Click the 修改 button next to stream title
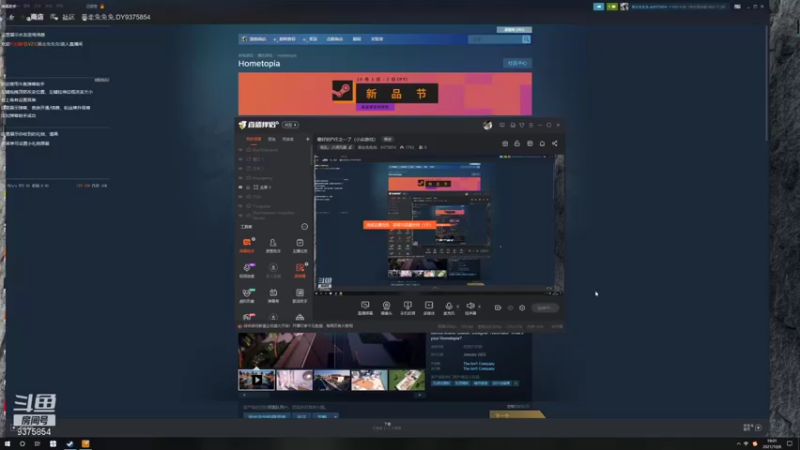Viewport: 800px width, 450px height. point(388,139)
